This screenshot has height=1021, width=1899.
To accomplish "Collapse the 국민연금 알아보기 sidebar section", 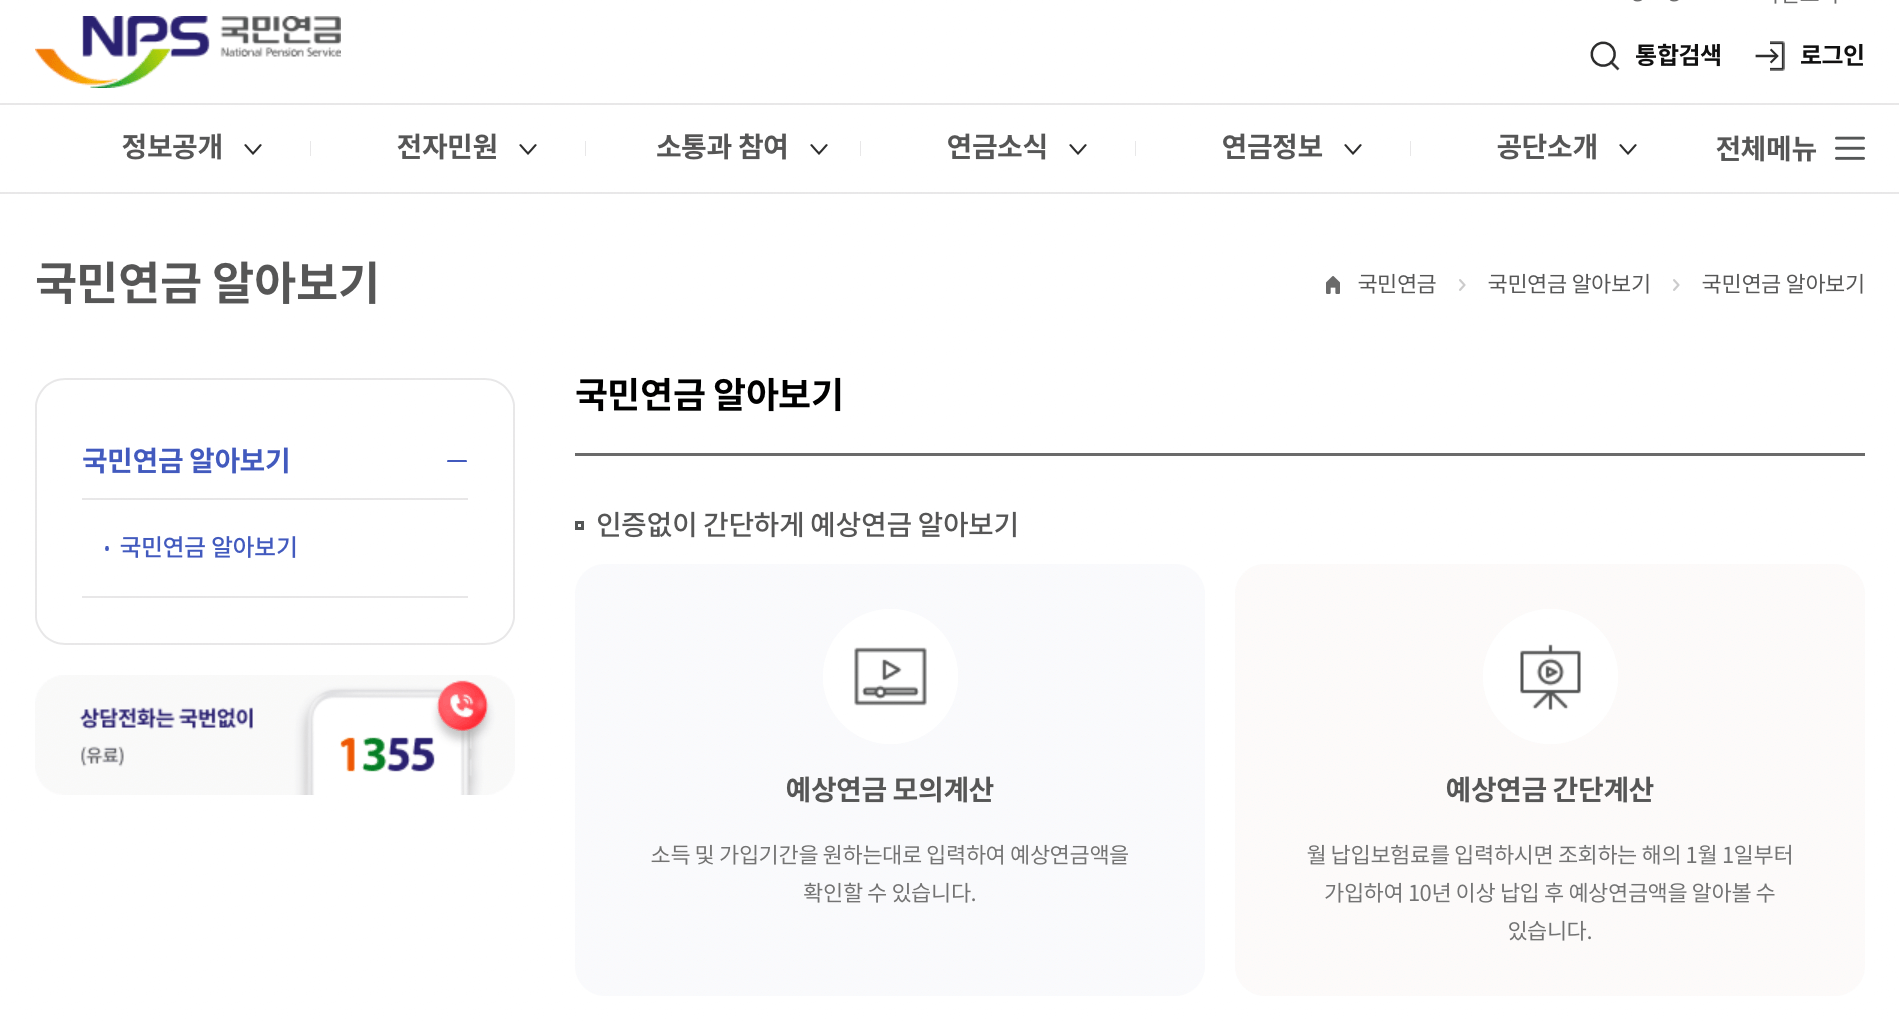I will [458, 461].
